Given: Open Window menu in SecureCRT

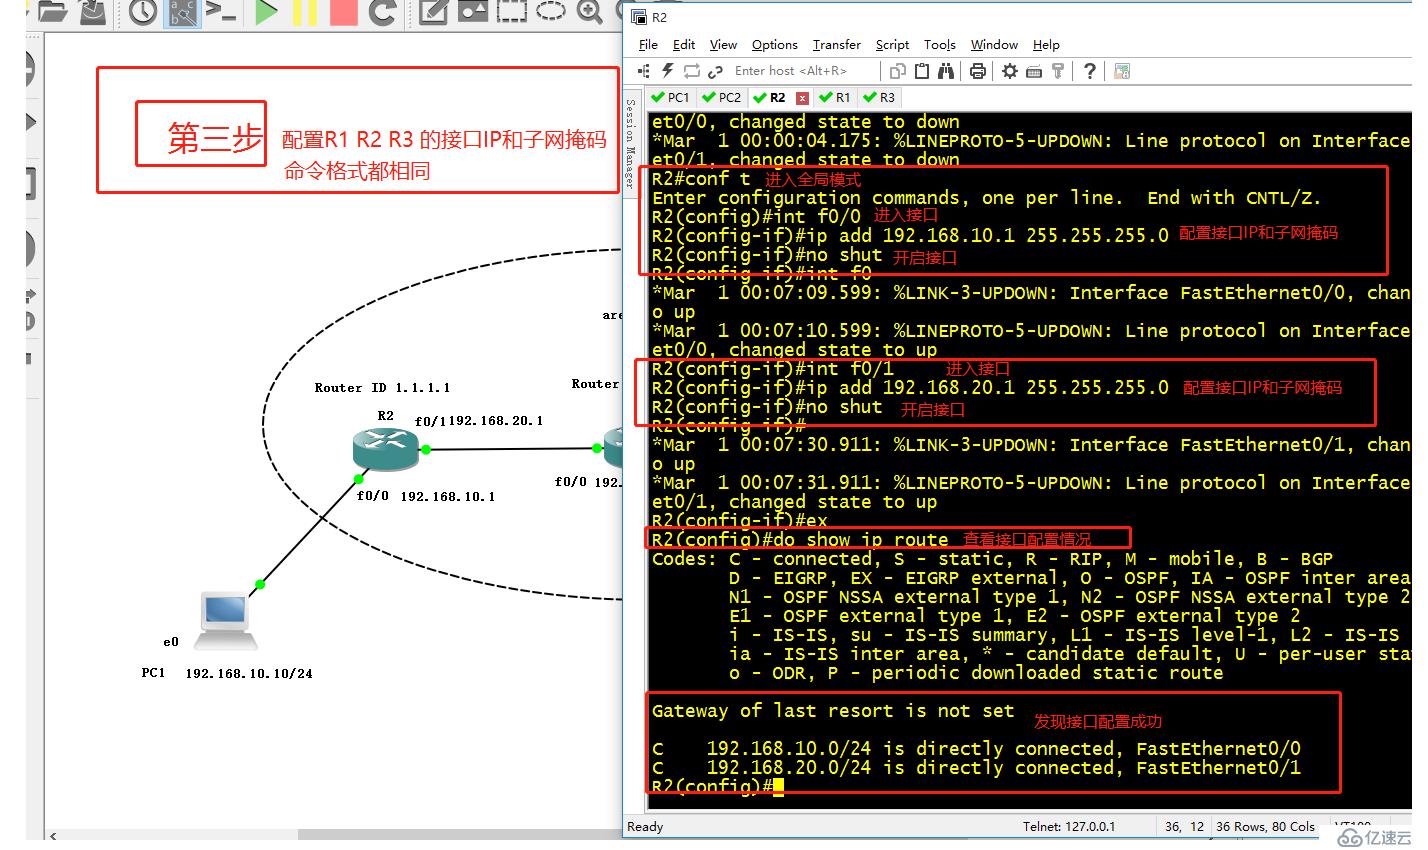Looking at the screenshot, I should point(994,45).
